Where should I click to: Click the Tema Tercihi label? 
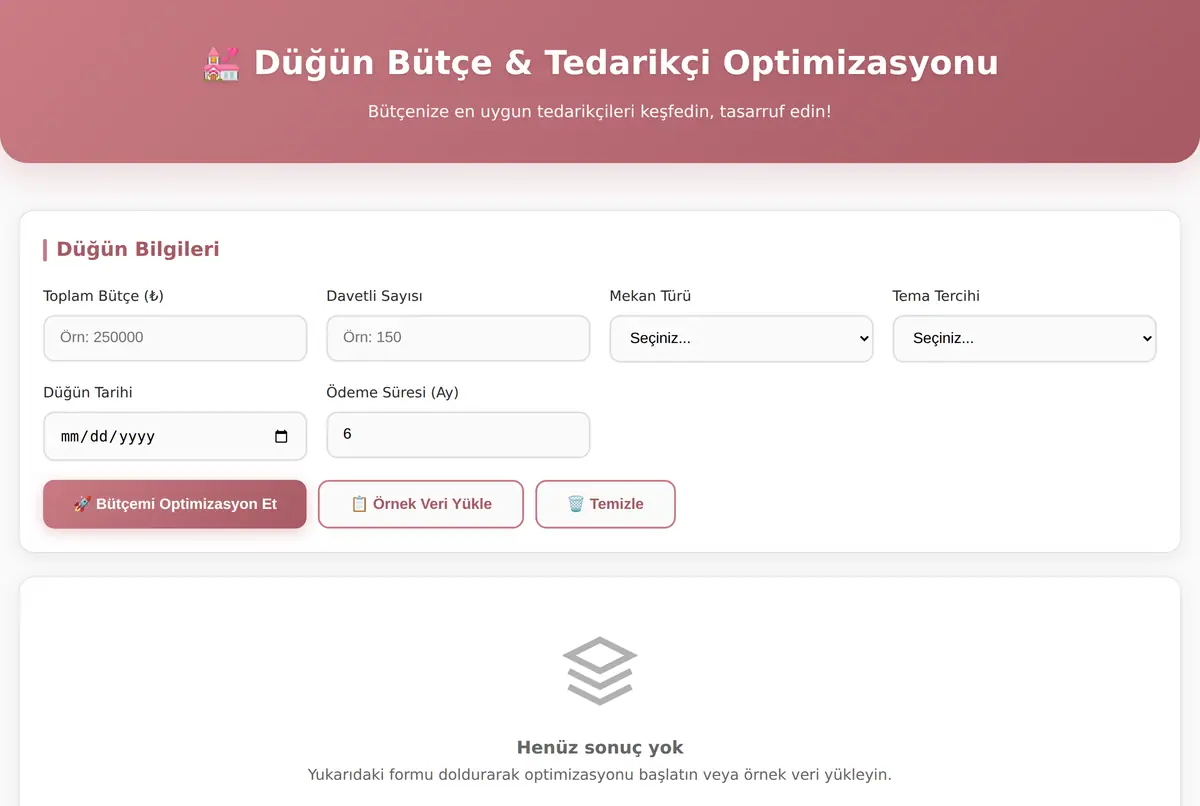[936, 296]
